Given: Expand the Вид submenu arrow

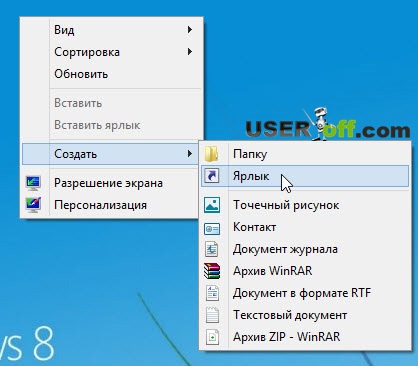Looking at the screenshot, I should (x=189, y=30).
